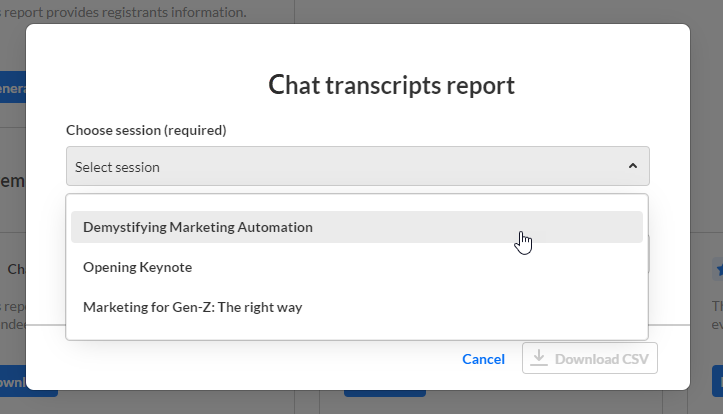
Task: Click the partially hidden Generate button
Action: coord(12,88)
